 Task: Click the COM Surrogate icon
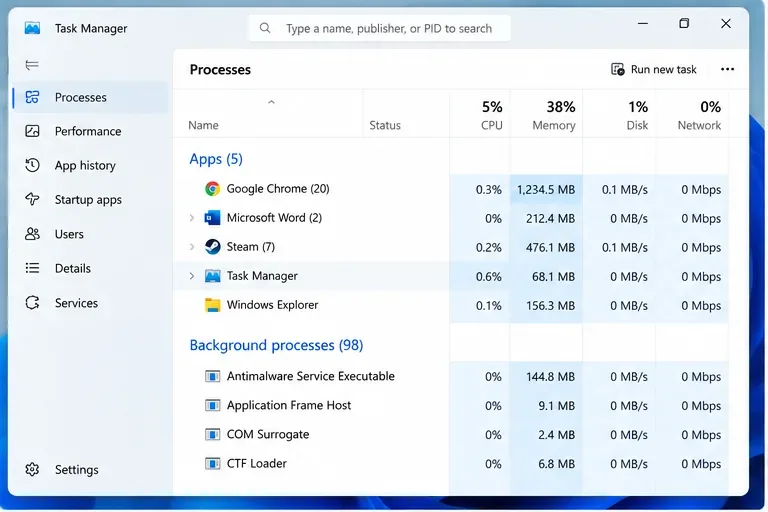(213, 434)
